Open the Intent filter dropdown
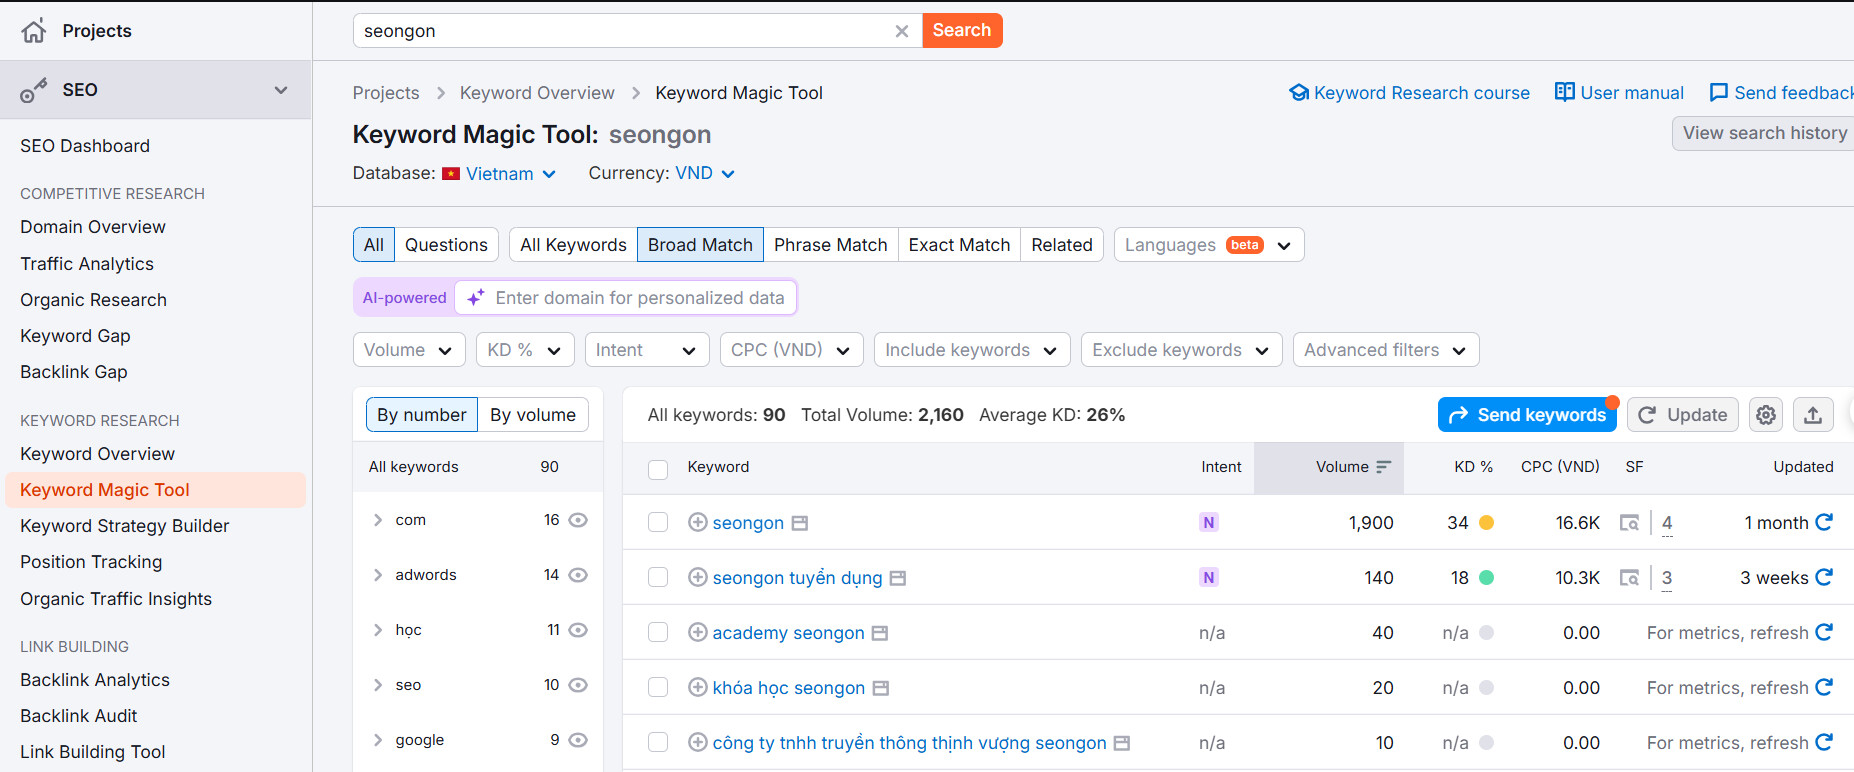 point(647,350)
